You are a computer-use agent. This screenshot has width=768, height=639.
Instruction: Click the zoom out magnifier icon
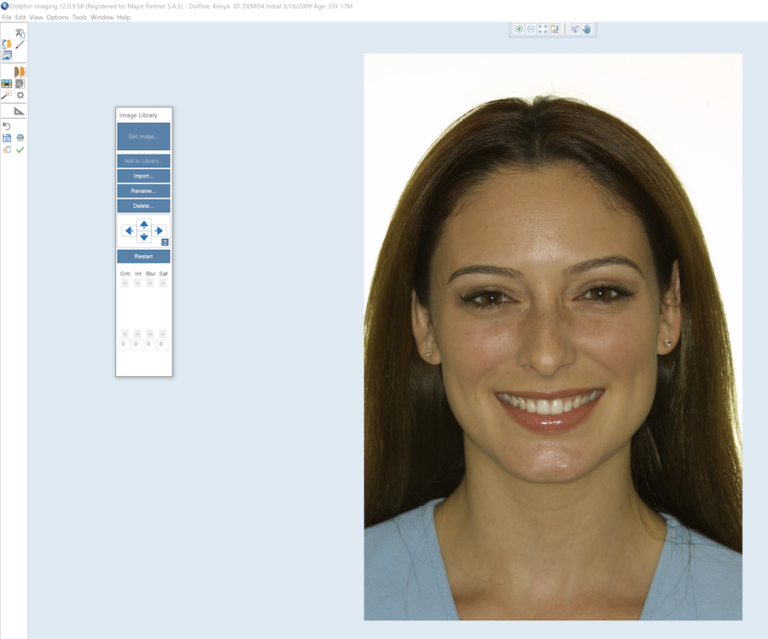pos(531,29)
